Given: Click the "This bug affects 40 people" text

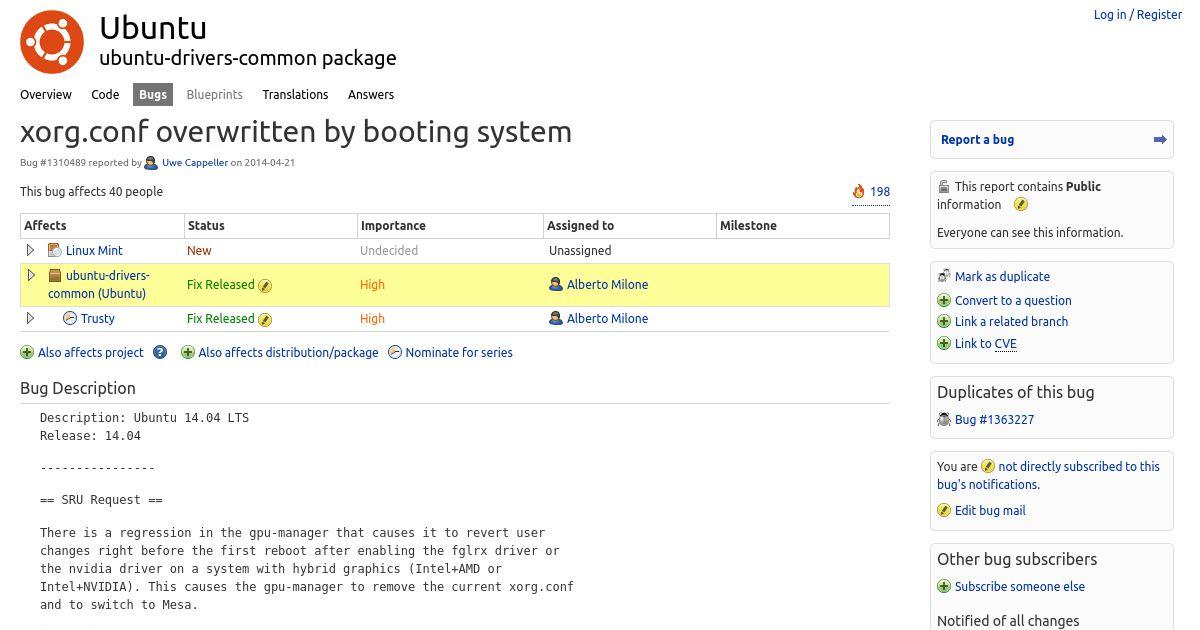Looking at the screenshot, I should pyautogui.click(x=91, y=192).
